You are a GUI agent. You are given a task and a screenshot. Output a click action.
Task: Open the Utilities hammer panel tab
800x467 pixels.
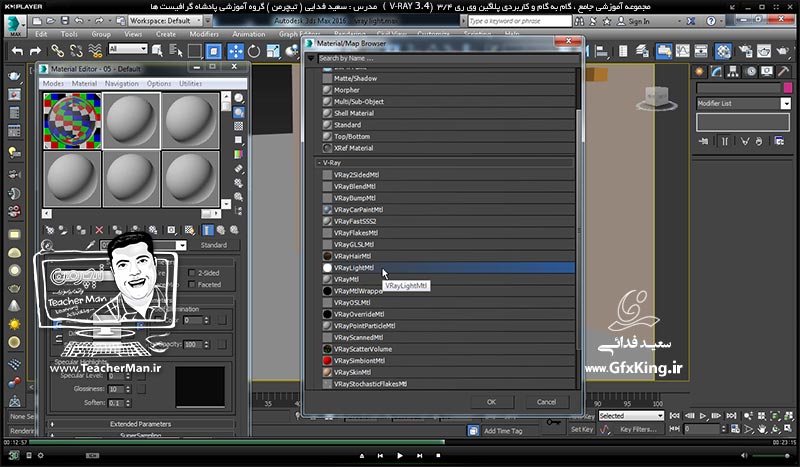(x=783, y=71)
